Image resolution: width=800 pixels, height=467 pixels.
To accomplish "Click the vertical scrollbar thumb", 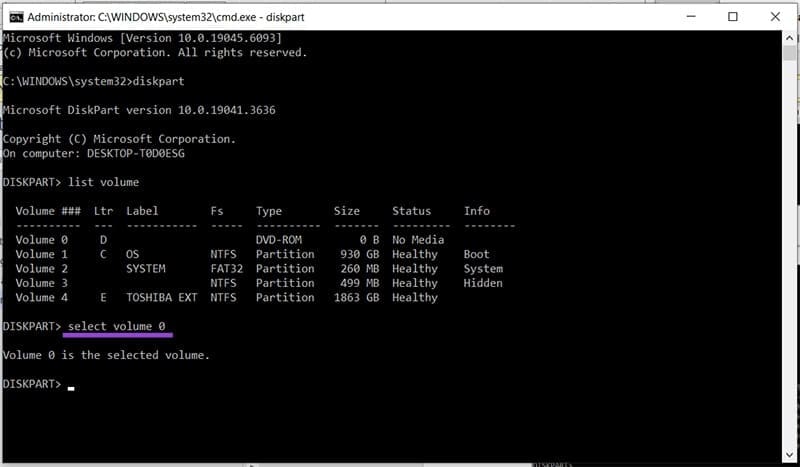I will point(789,53).
